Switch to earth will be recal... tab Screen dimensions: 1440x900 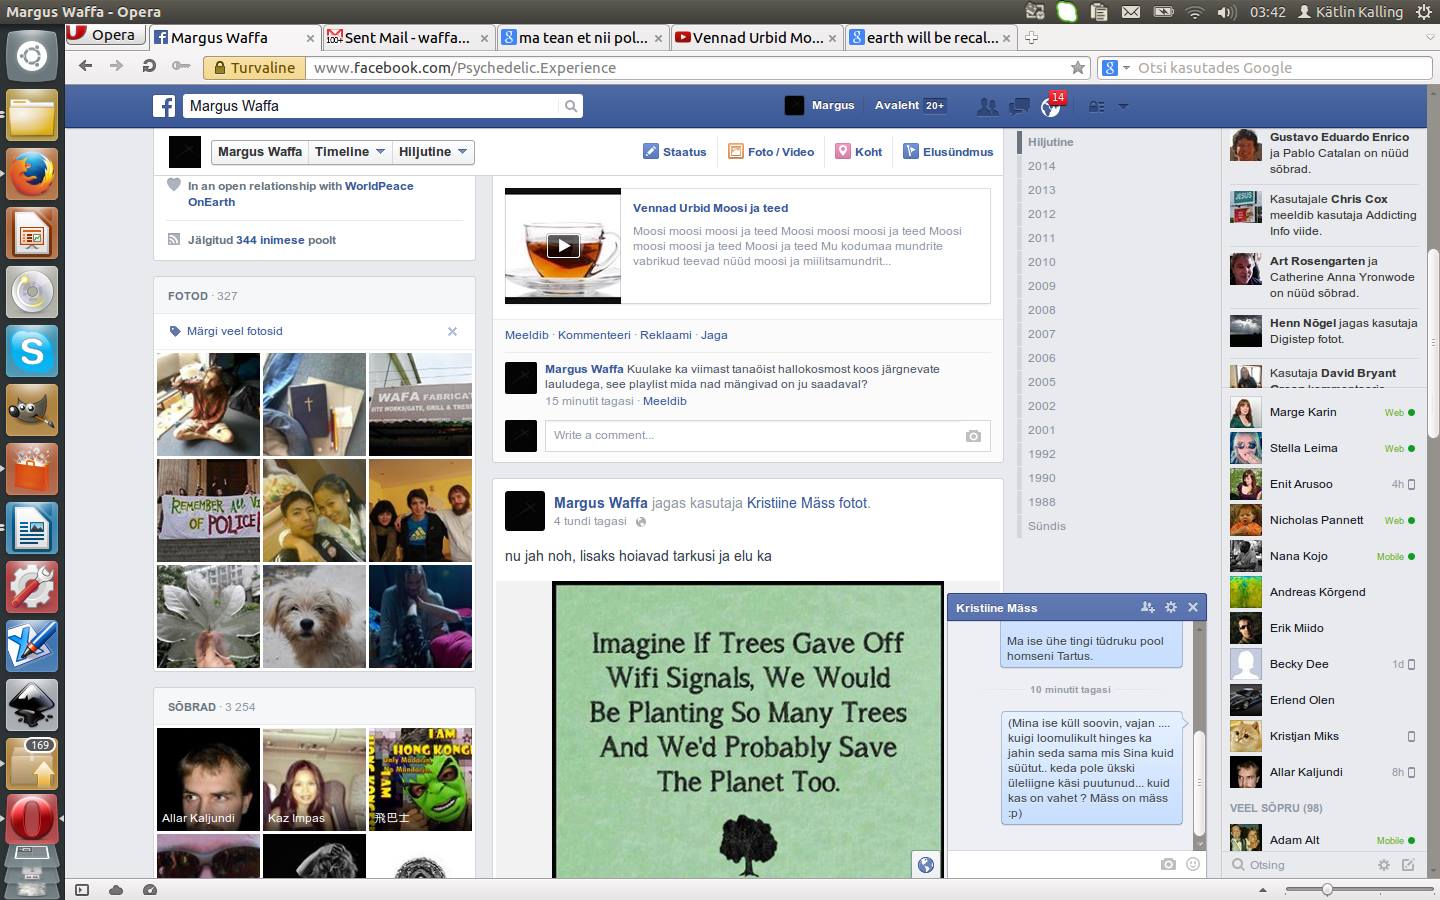point(930,38)
